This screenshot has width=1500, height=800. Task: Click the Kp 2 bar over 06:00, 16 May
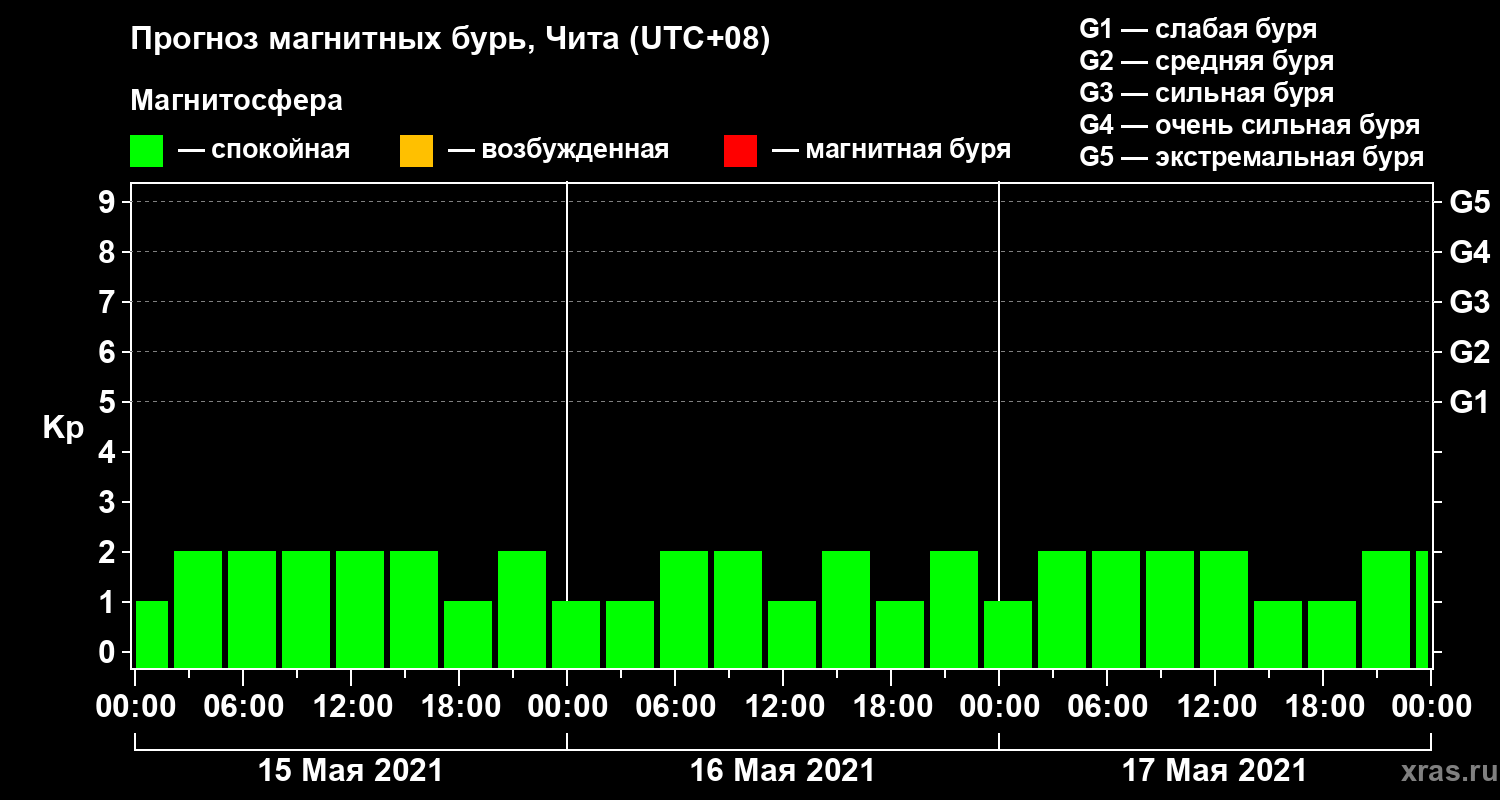click(x=684, y=609)
